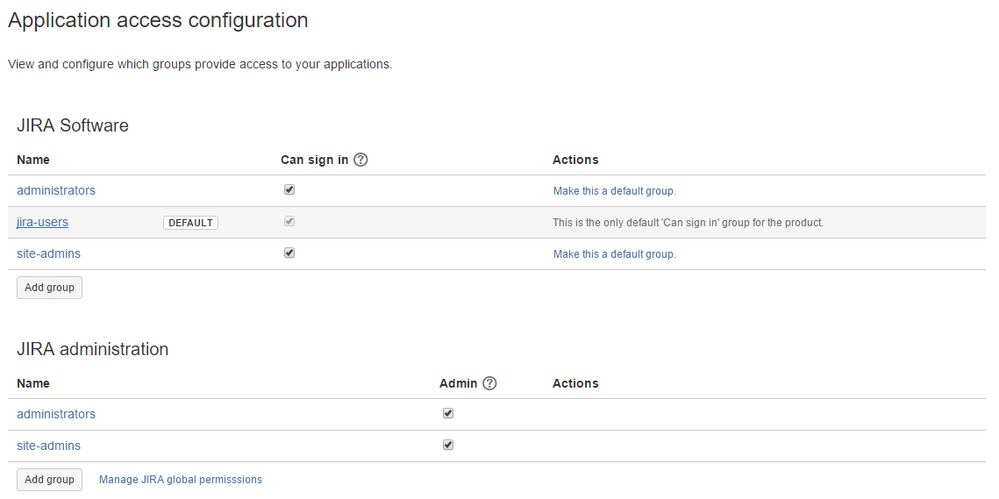
Task: Uncheck Can sign in for JIRA Software site-admins
Action: pos(289,253)
